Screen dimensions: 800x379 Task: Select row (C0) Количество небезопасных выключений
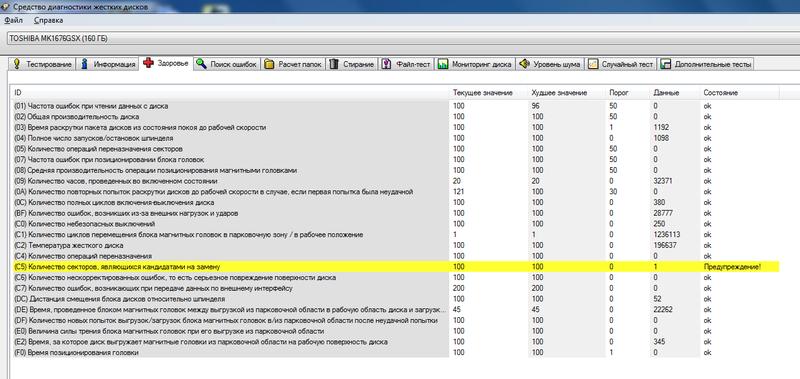point(395,224)
